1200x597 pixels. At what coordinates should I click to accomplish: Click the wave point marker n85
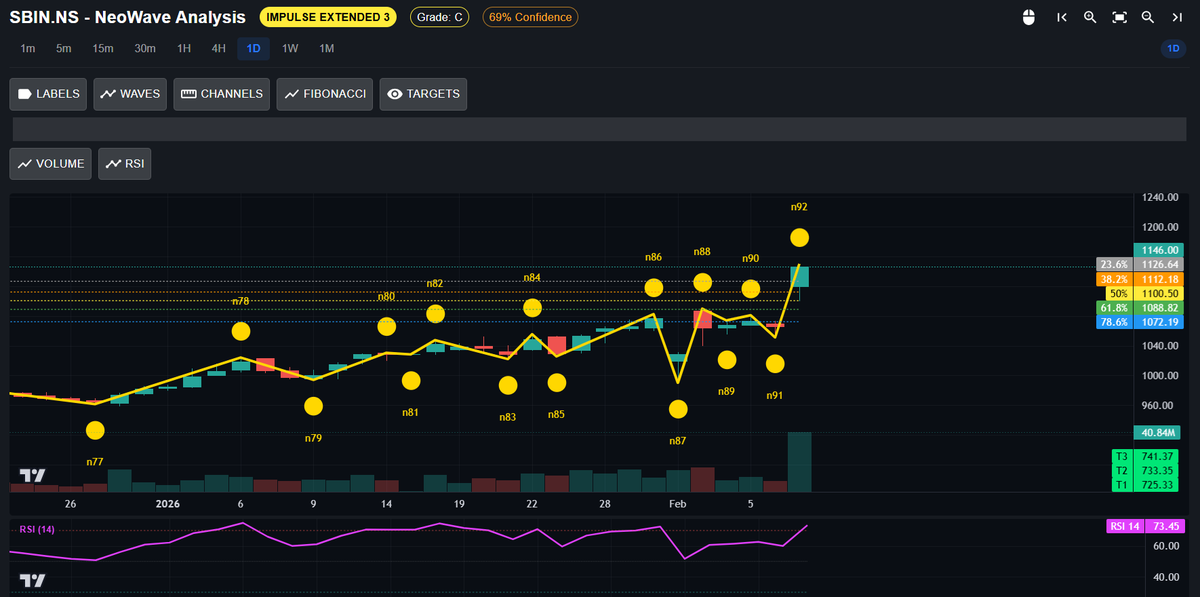[557, 383]
